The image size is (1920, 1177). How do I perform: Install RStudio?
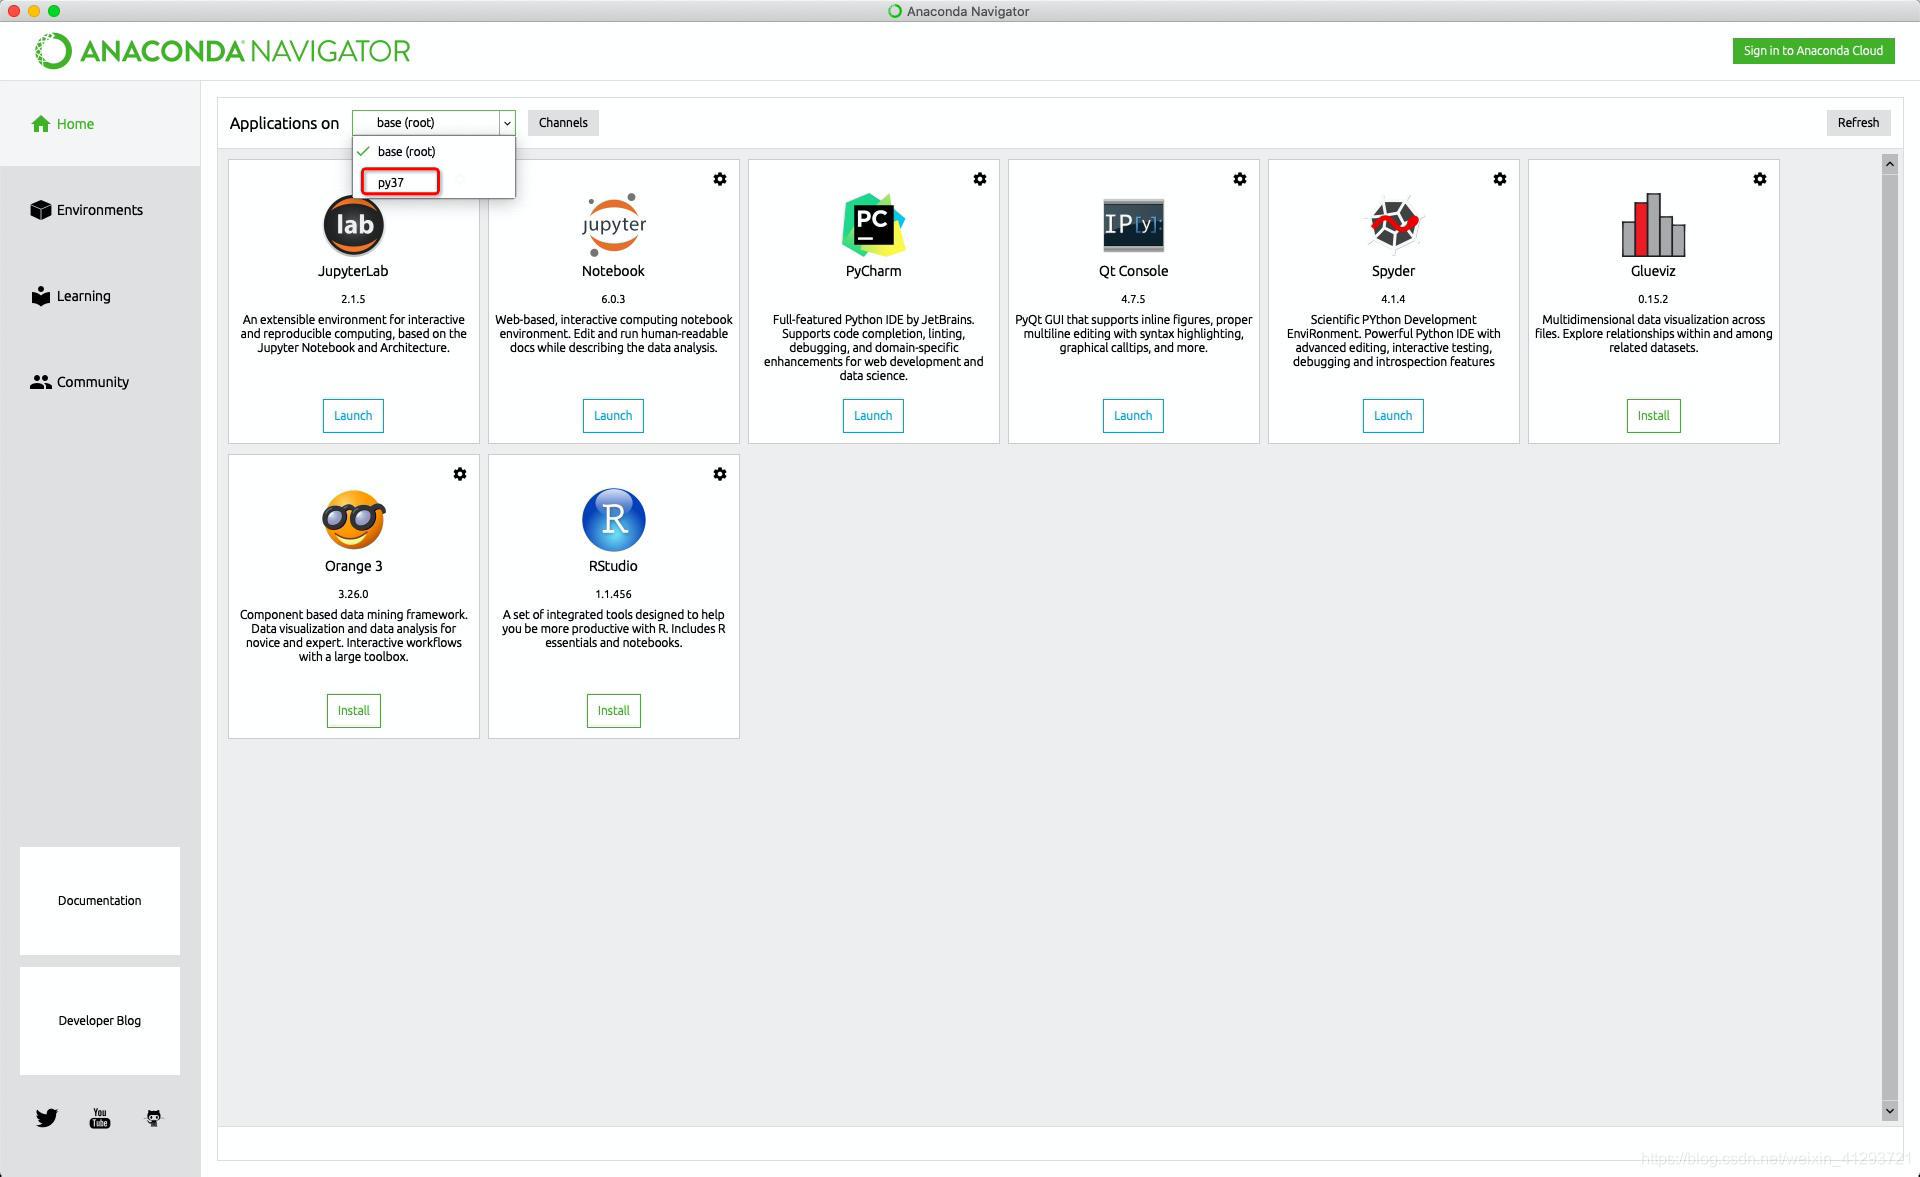click(x=614, y=711)
